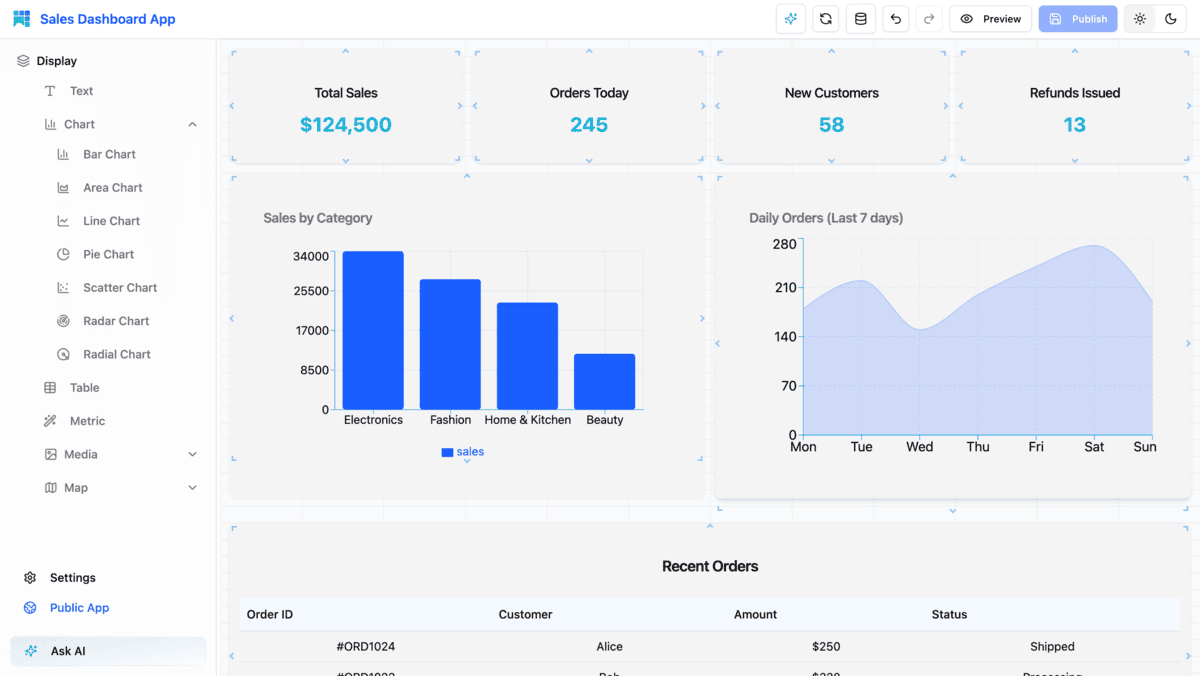
Task: Toggle the sales legend under Sales by Category
Action: [x=462, y=452]
